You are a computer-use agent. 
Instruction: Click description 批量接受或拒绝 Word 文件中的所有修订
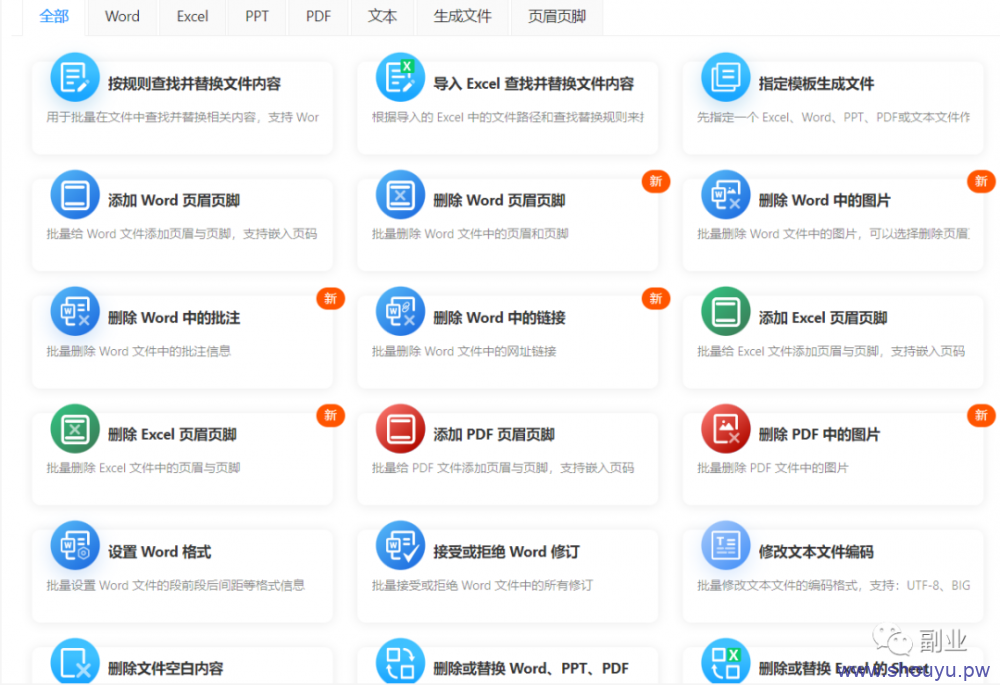(x=482, y=586)
